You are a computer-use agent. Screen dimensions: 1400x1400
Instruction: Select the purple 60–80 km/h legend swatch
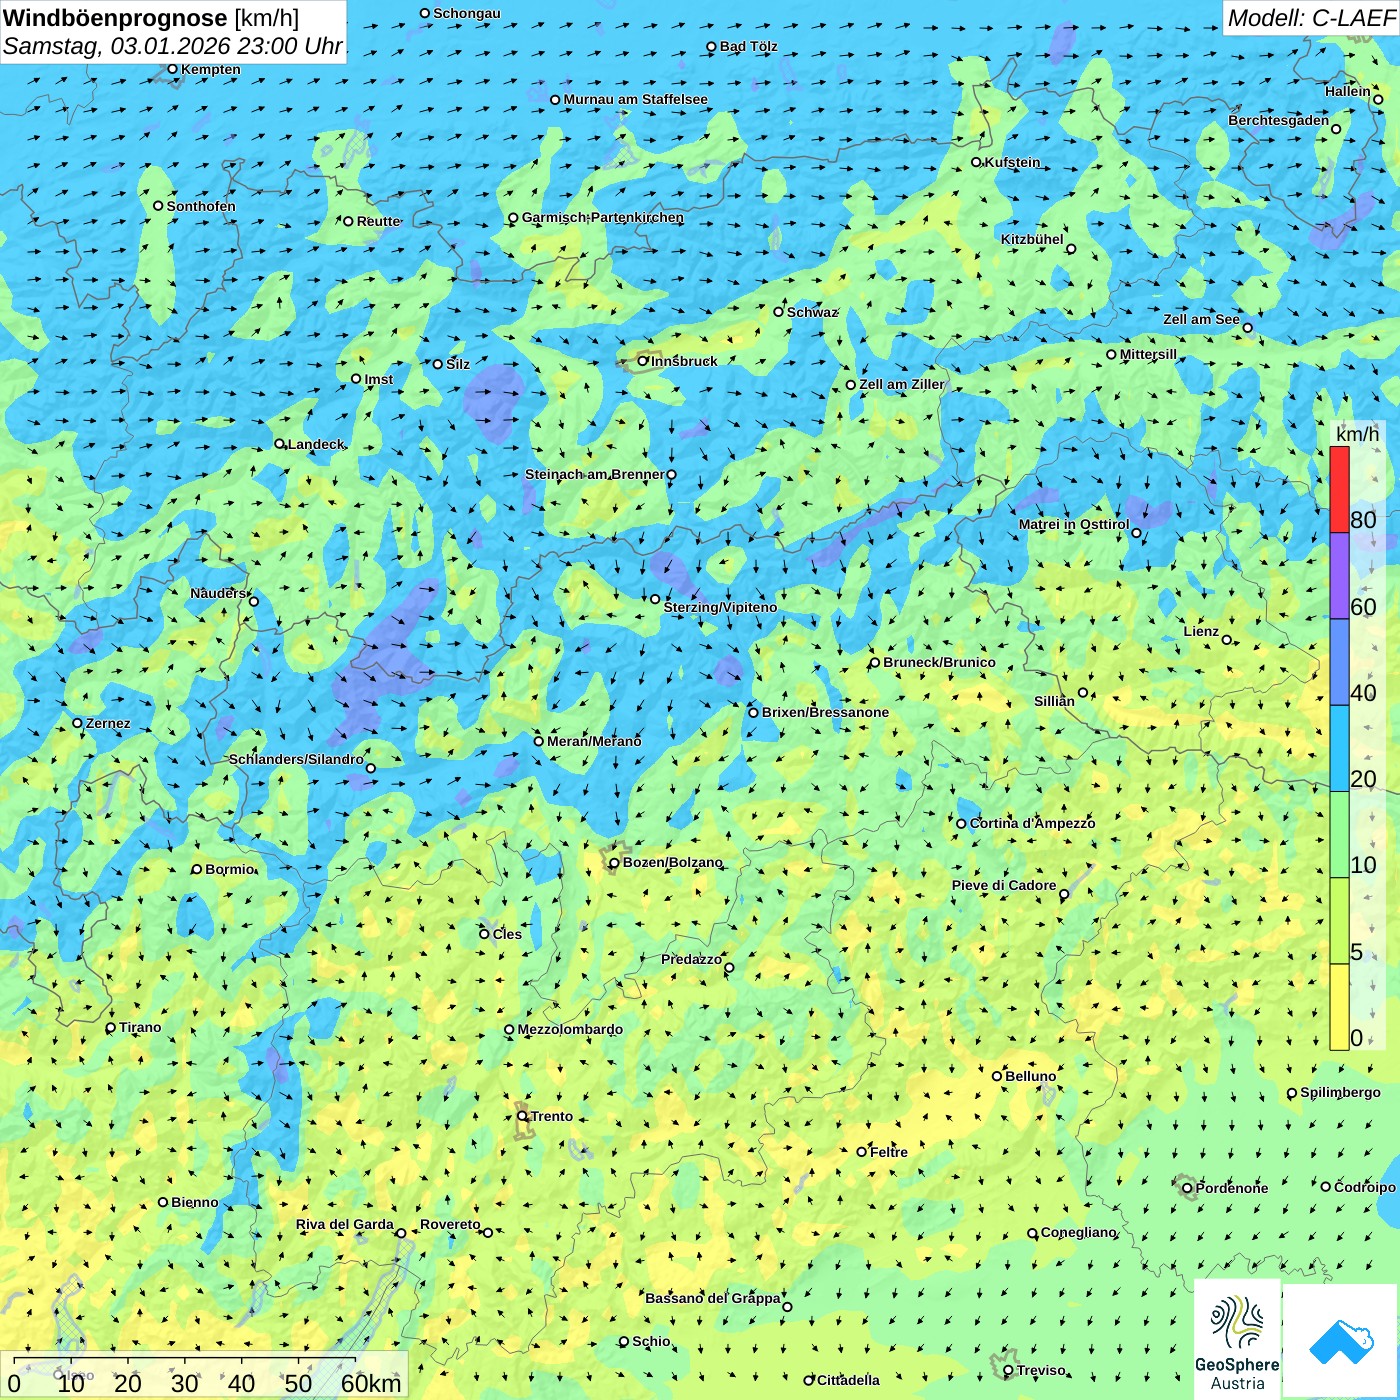click(x=1339, y=576)
